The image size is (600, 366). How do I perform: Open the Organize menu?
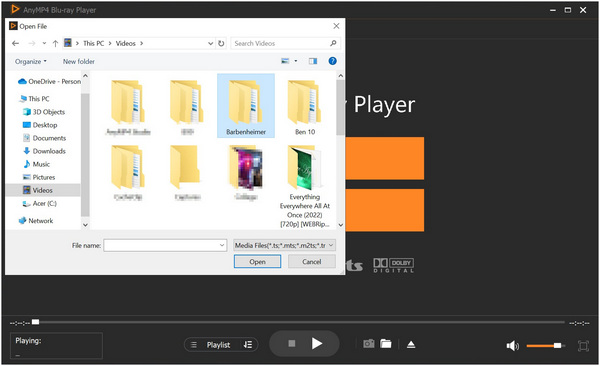coord(31,61)
